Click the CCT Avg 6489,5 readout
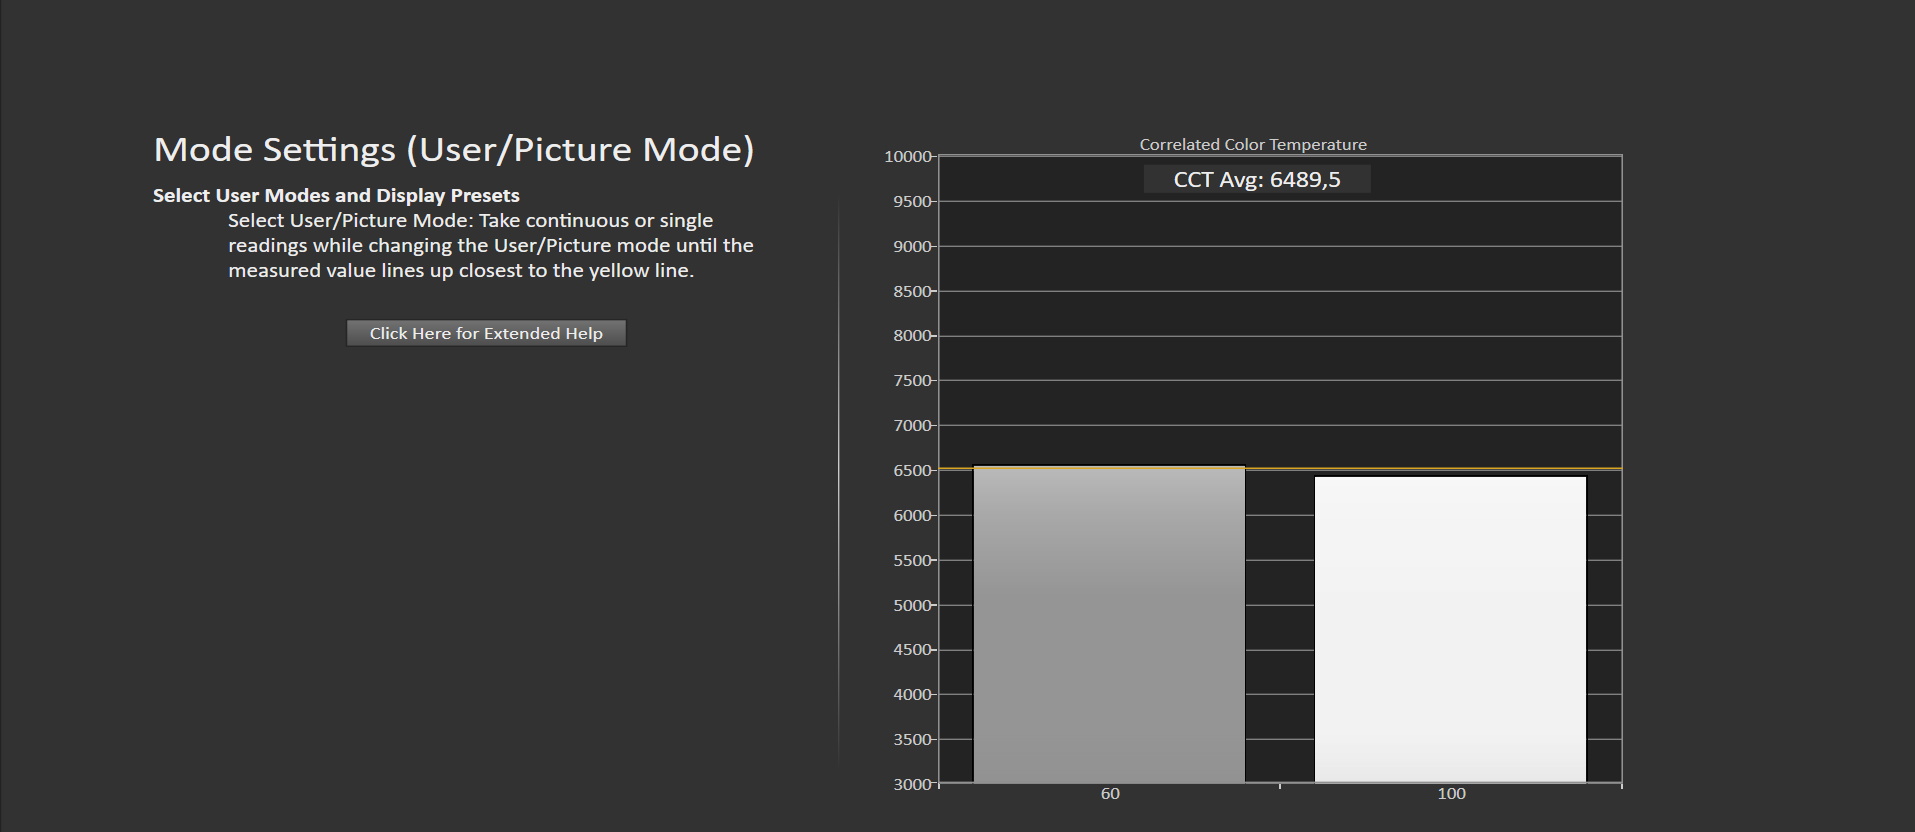Screen dimensions: 1915x832 [1257, 180]
